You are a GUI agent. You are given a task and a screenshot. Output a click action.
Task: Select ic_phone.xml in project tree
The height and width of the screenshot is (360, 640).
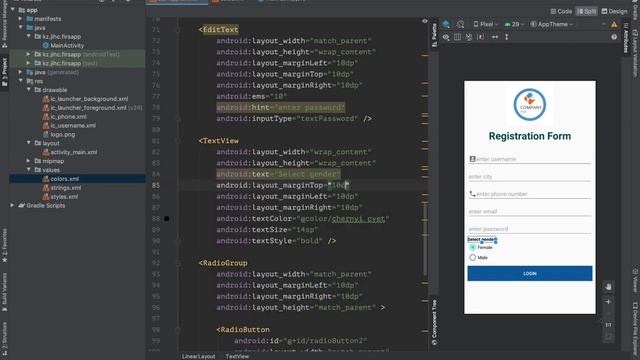pyautogui.click(x=64, y=117)
